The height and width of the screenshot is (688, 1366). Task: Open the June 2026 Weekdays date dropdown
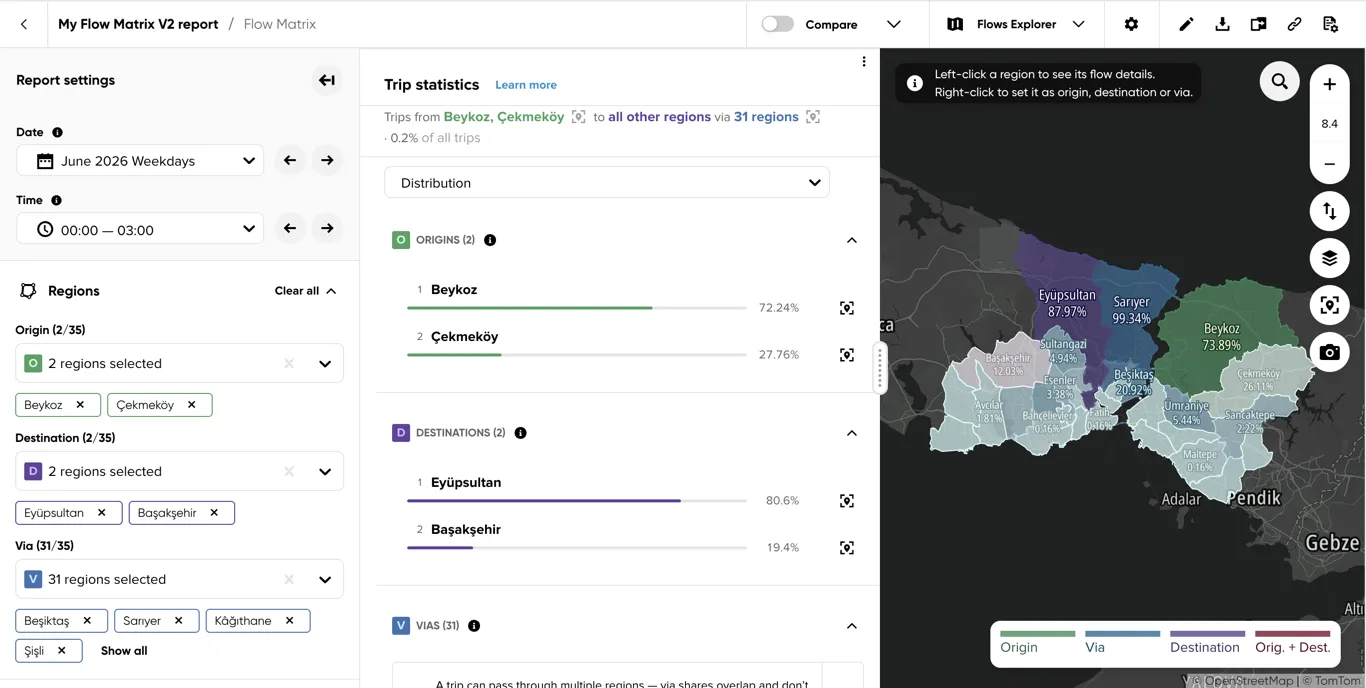[x=140, y=160]
